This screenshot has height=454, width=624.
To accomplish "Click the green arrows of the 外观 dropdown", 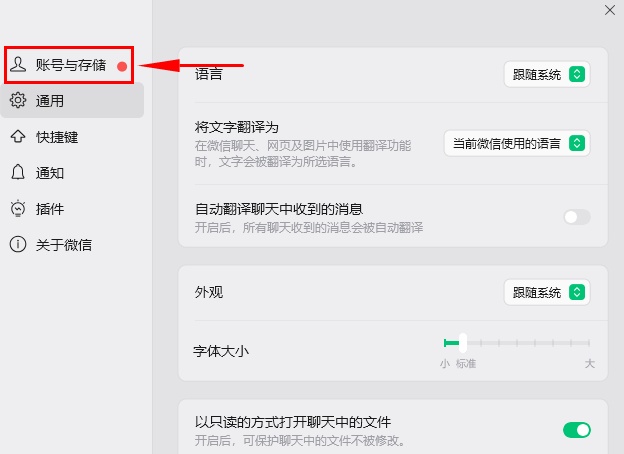I will (577, 292).
